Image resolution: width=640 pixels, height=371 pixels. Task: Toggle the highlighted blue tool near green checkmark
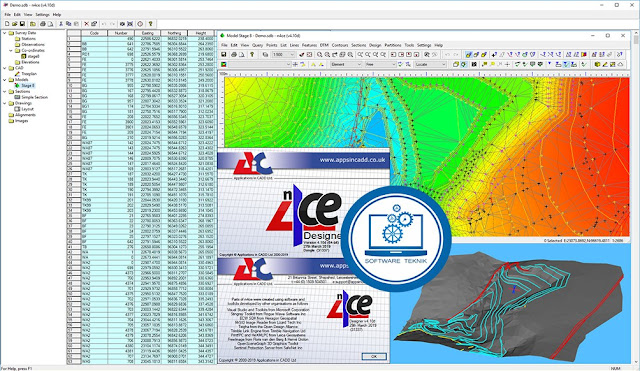click(566, 64)
